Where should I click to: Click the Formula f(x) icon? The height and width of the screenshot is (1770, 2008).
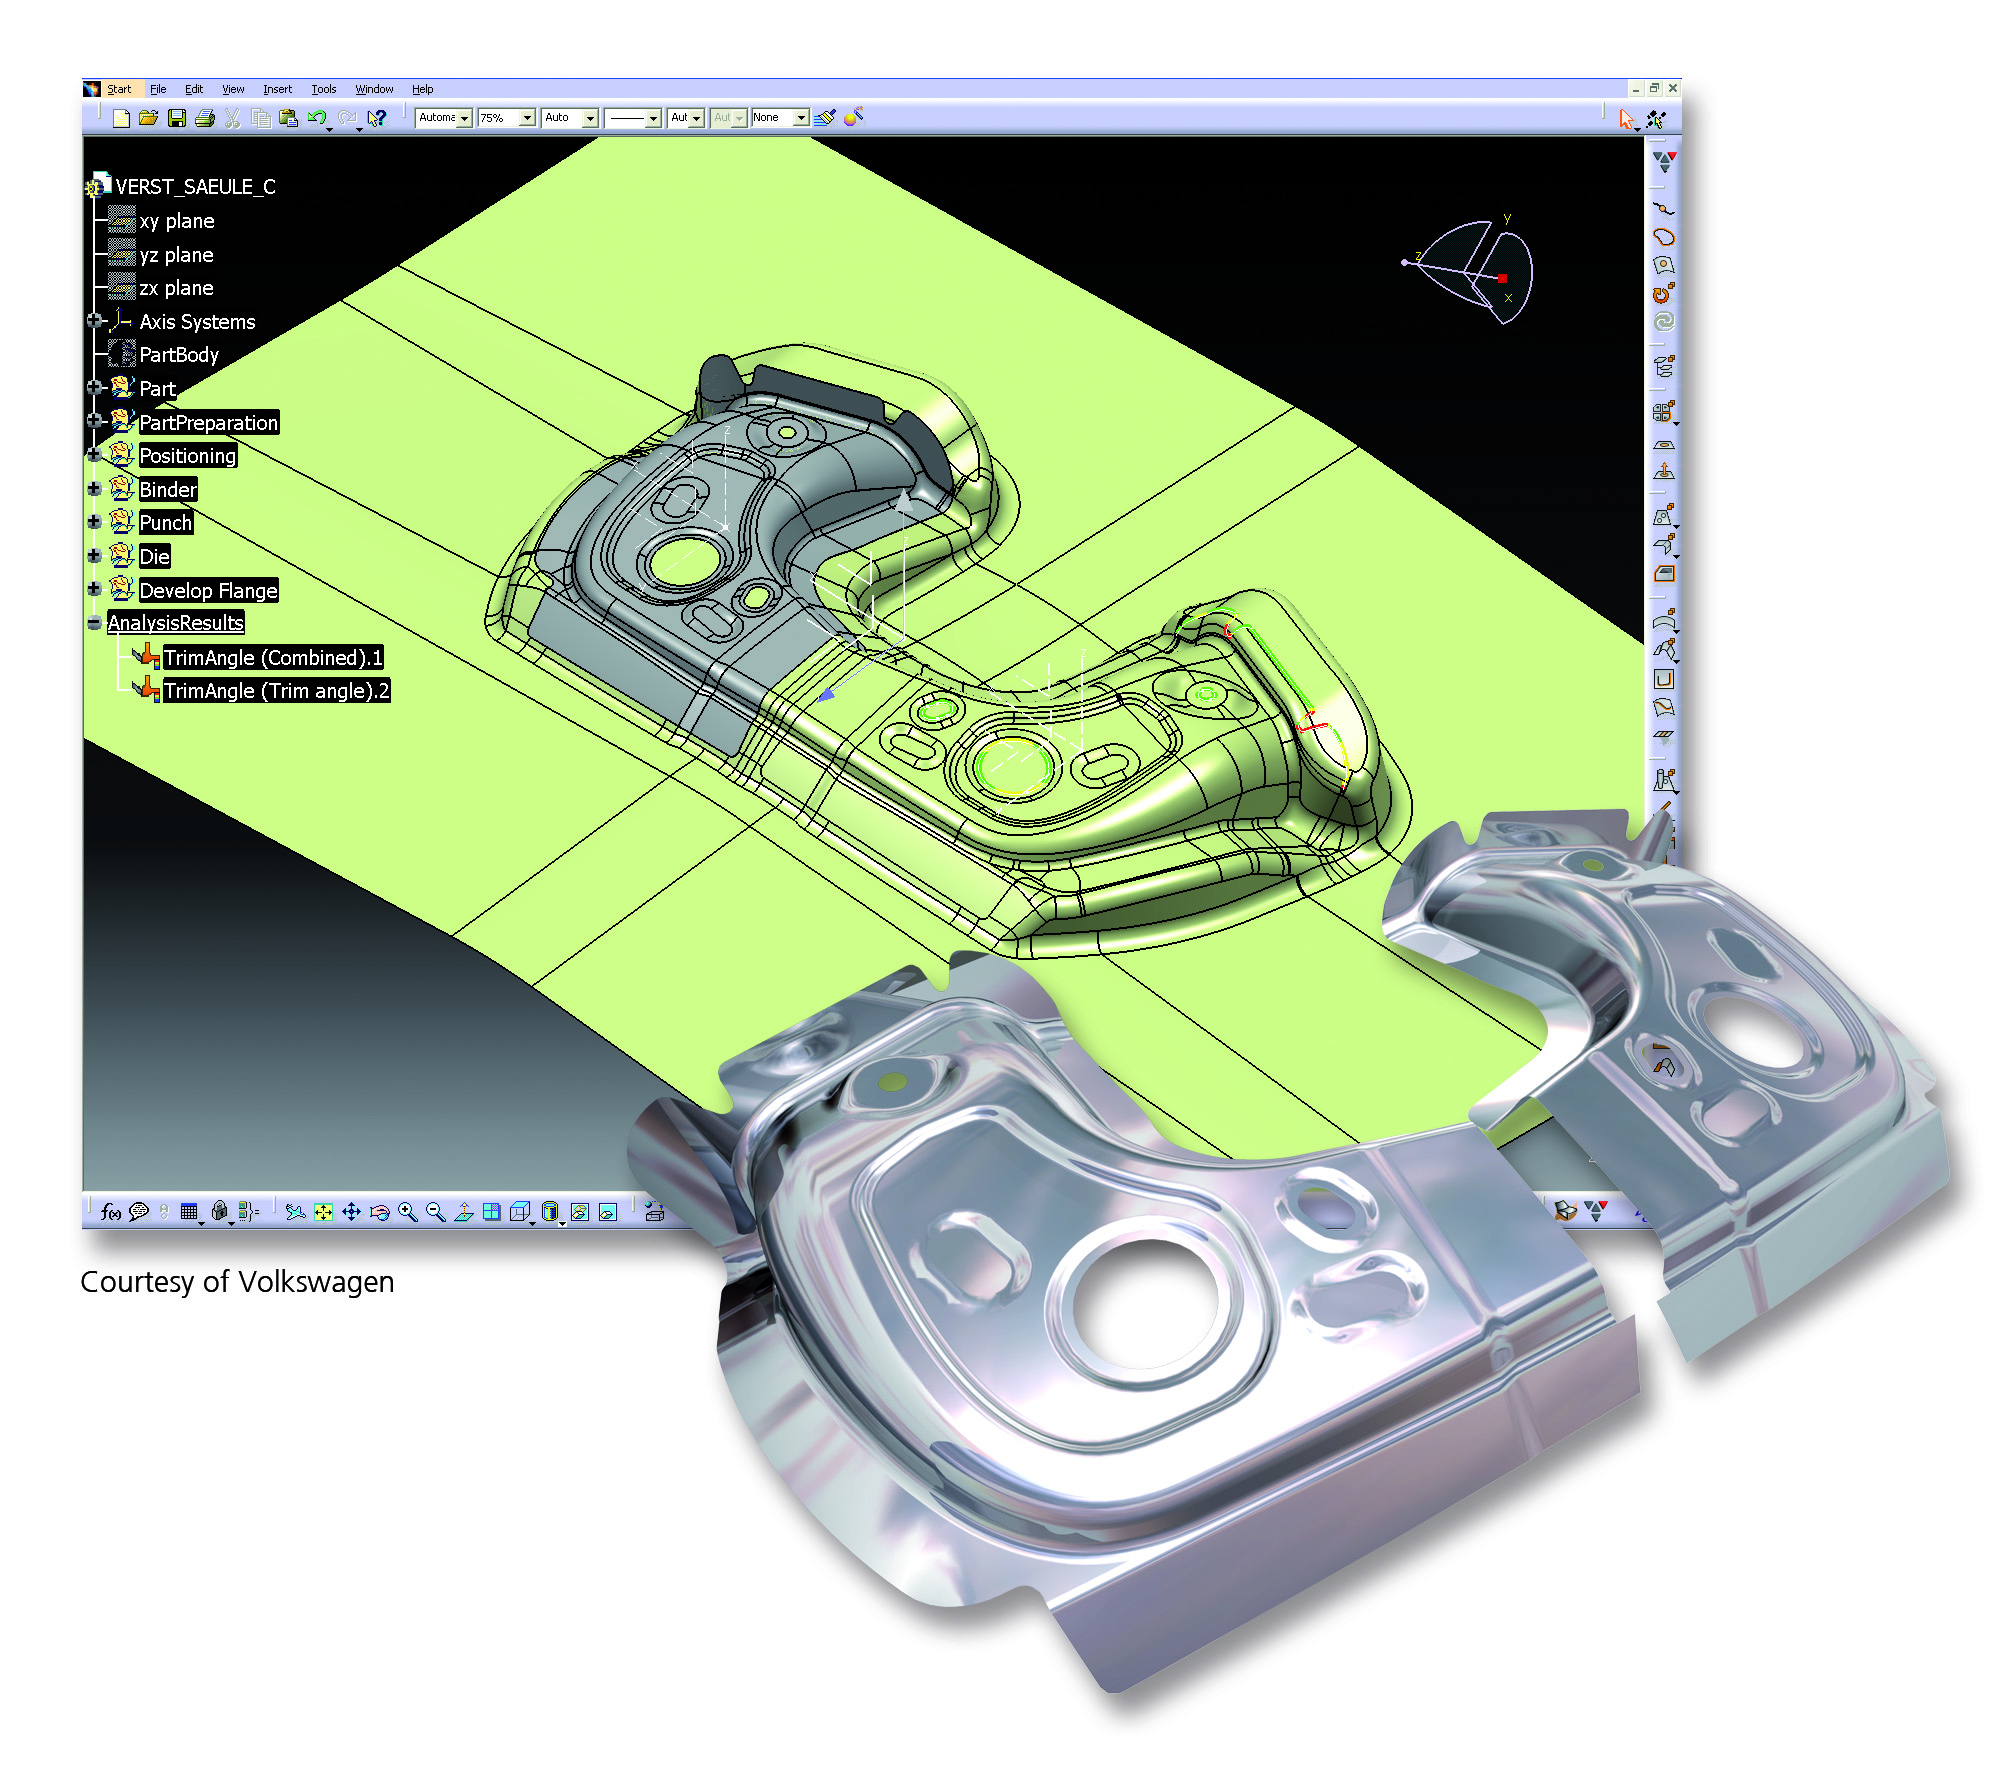[110, 1212]
